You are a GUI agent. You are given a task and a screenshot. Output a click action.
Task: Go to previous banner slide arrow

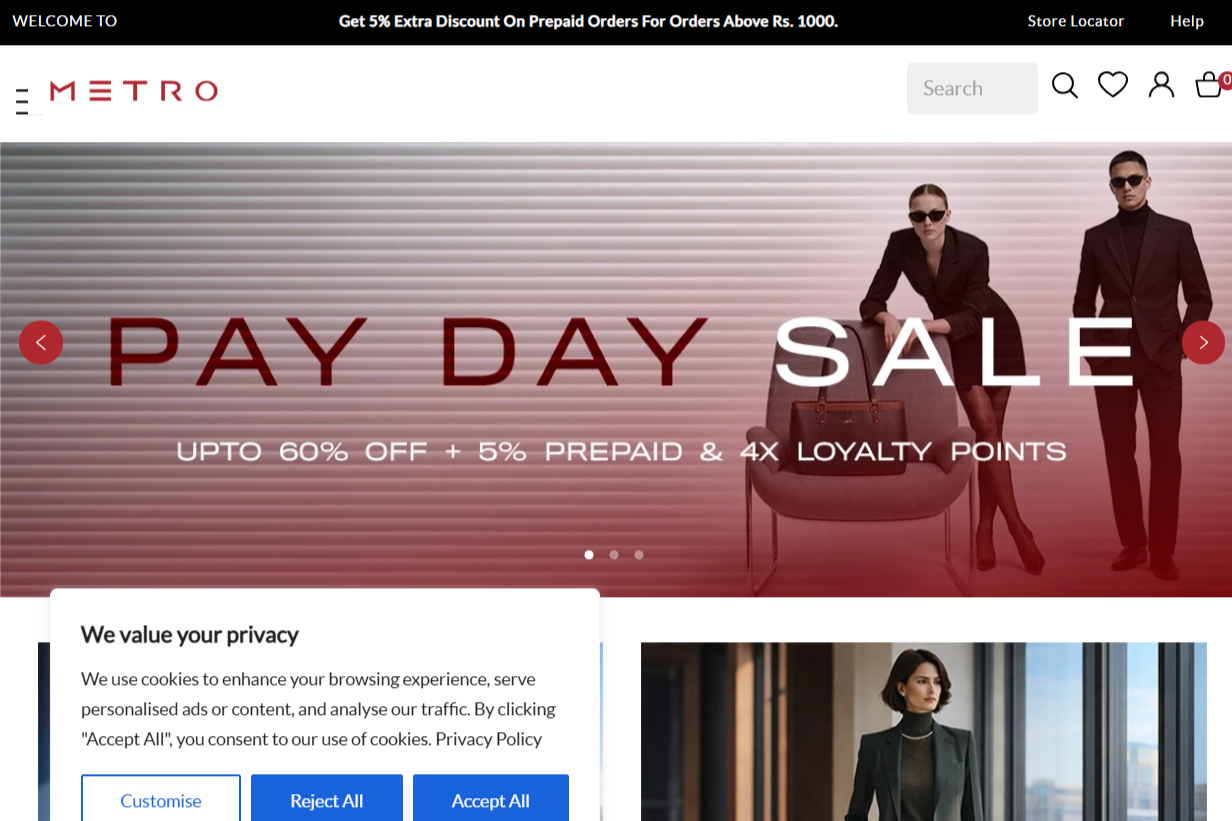coord(41,342)
